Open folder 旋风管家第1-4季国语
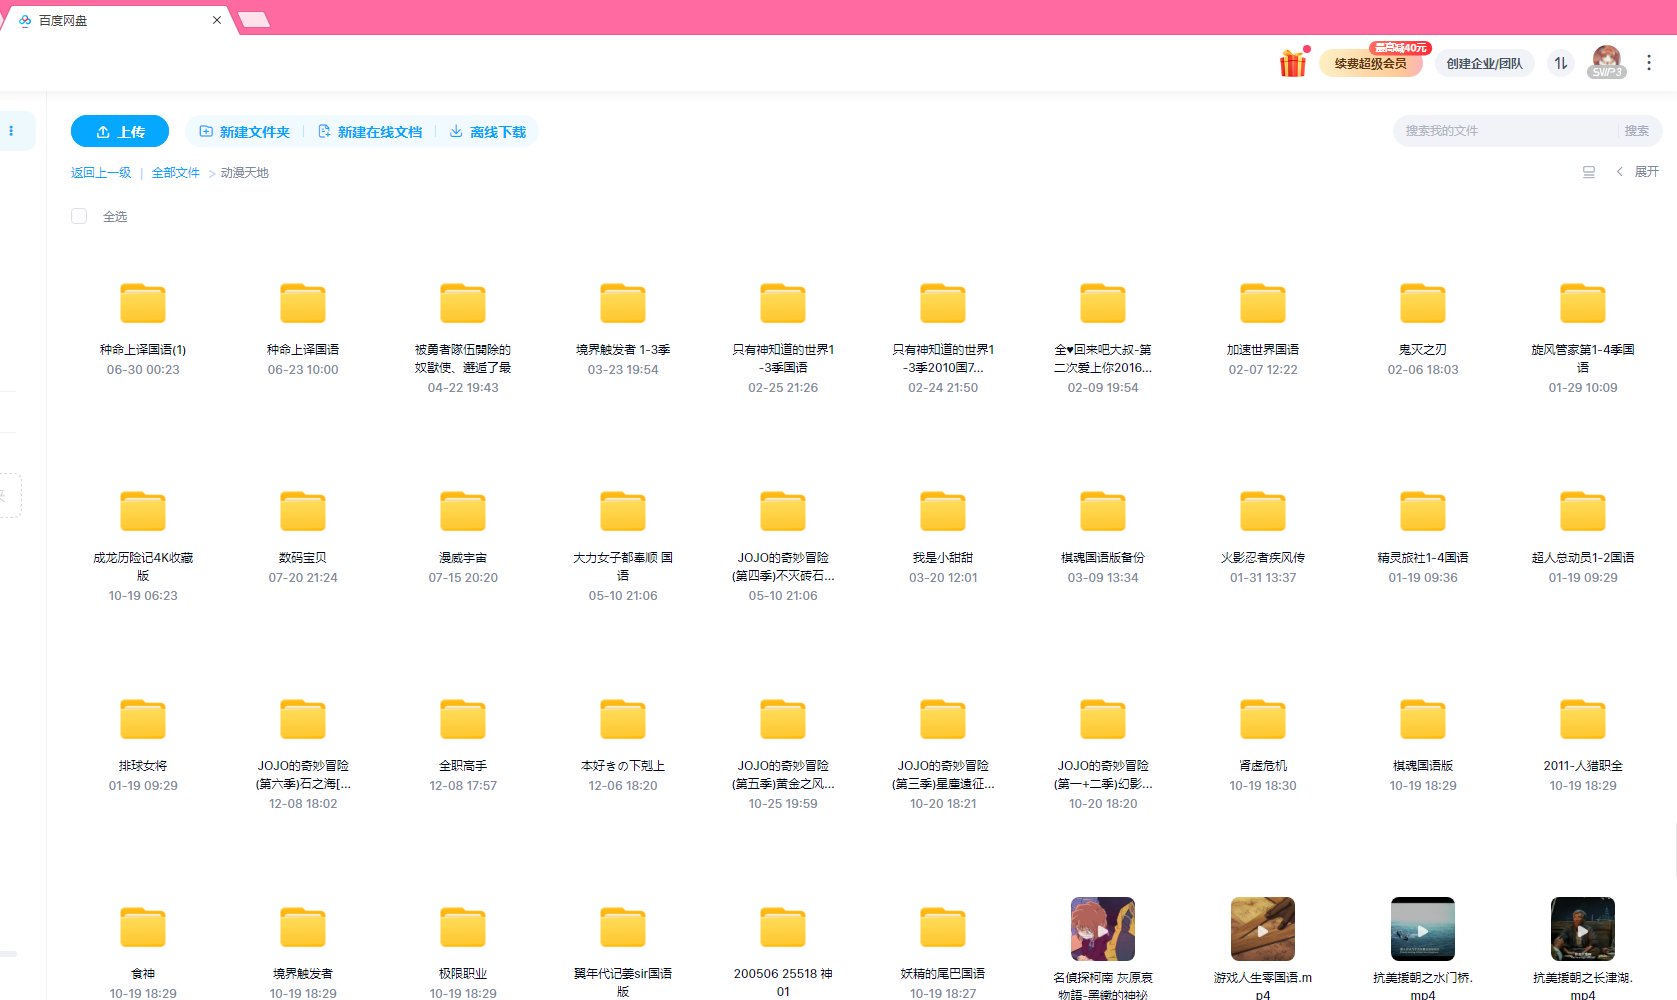 (x=1583, y=304)
